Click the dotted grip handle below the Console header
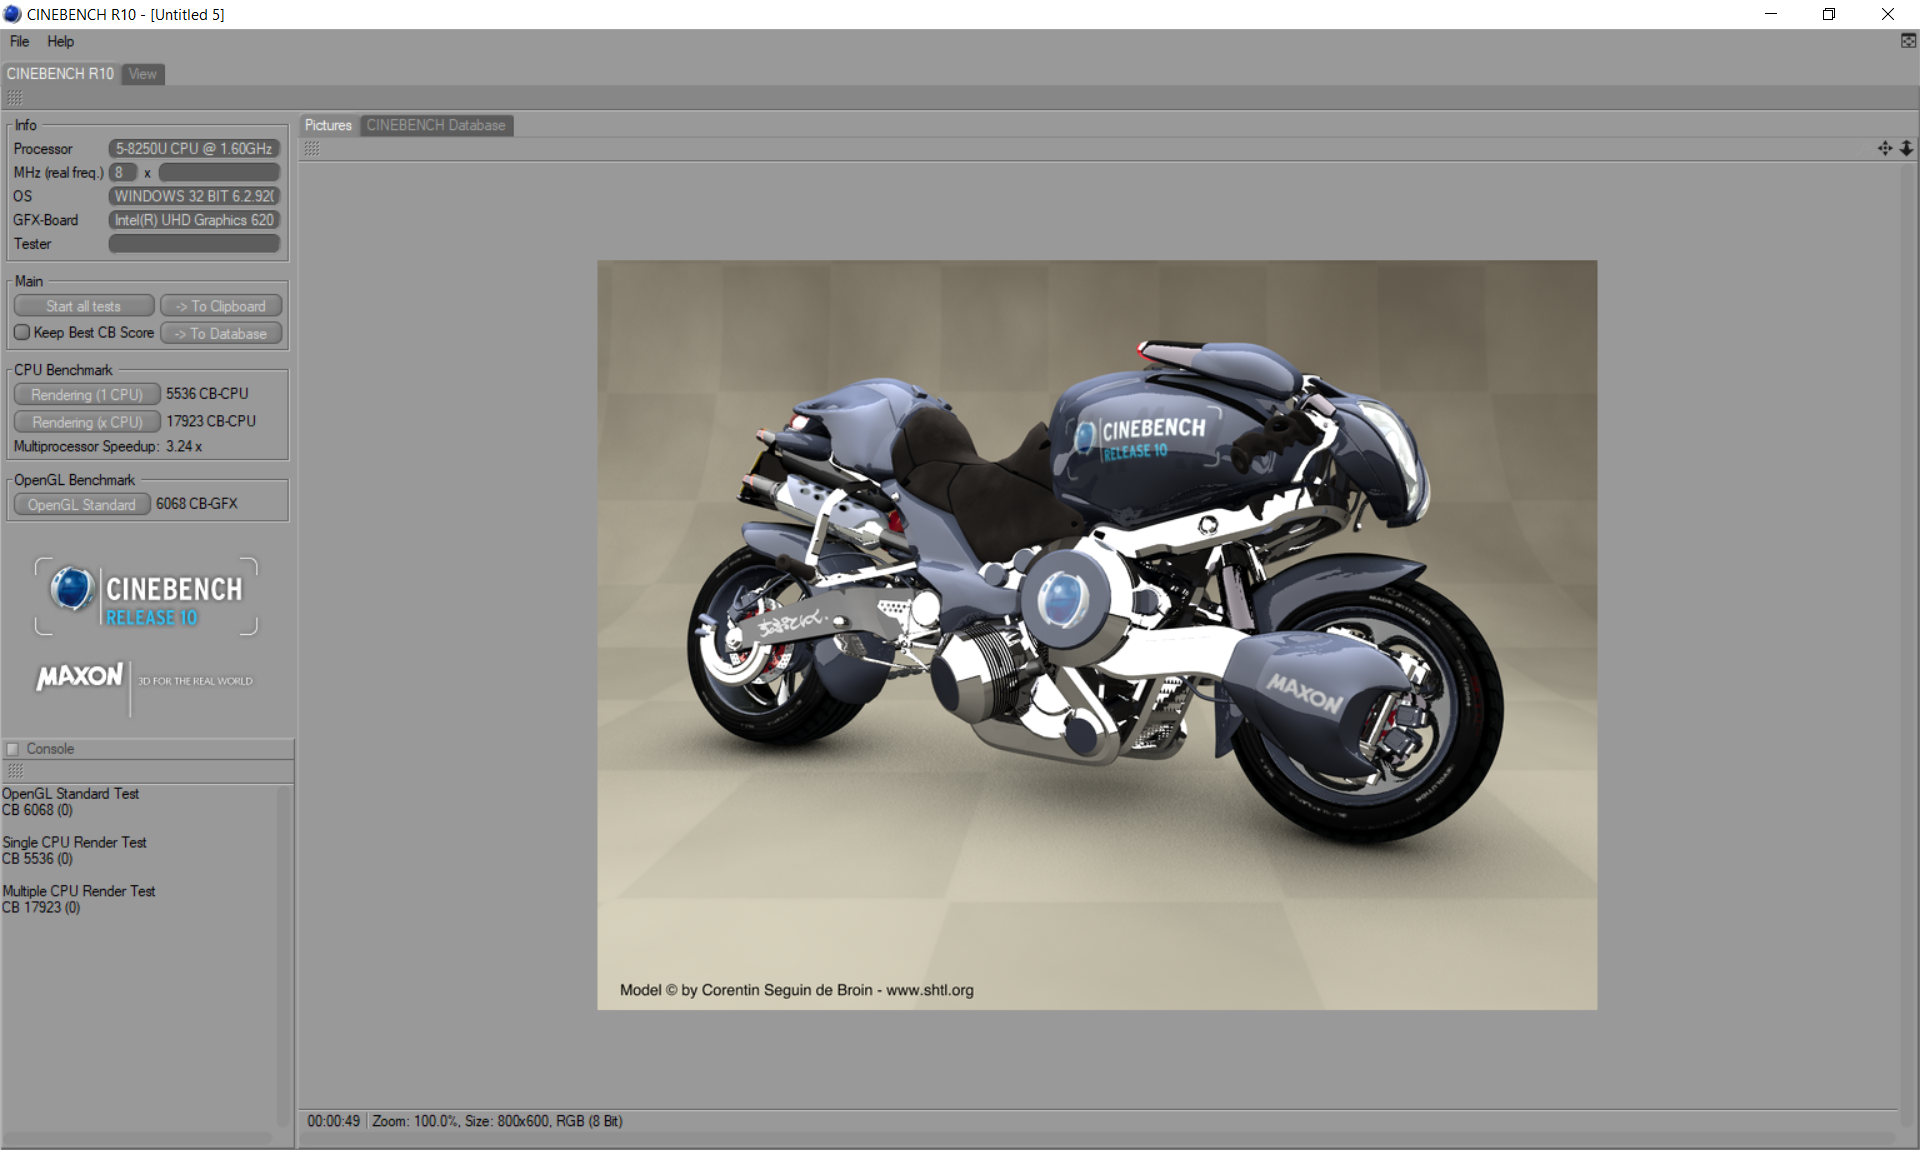 pos(15,771)
